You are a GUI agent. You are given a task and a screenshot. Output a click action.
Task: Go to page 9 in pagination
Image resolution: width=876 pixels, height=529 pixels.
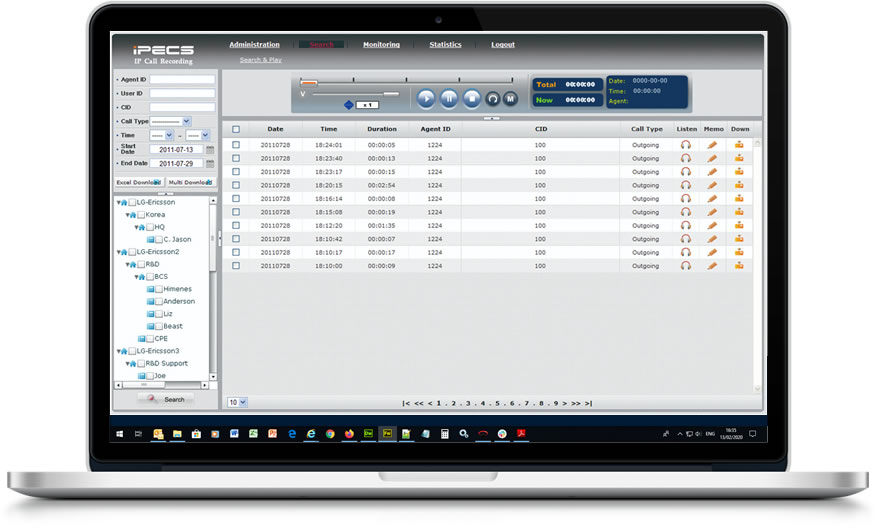click(x=556, y=403)
